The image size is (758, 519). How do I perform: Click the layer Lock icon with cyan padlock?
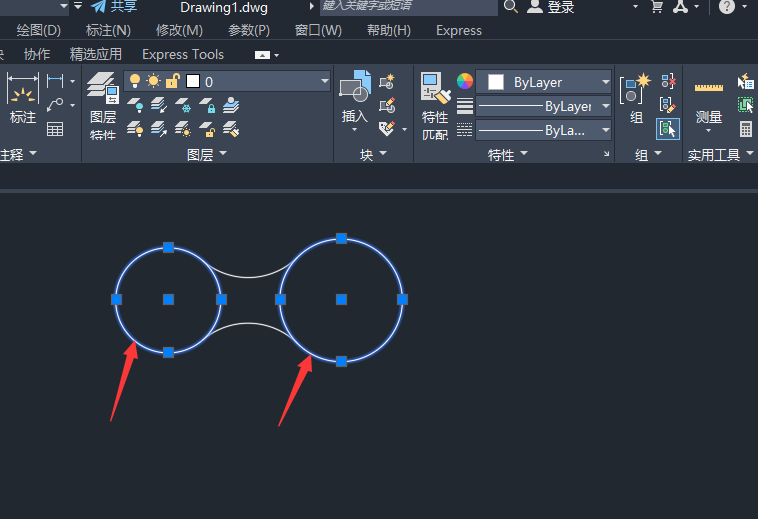[x=207, y=105]
